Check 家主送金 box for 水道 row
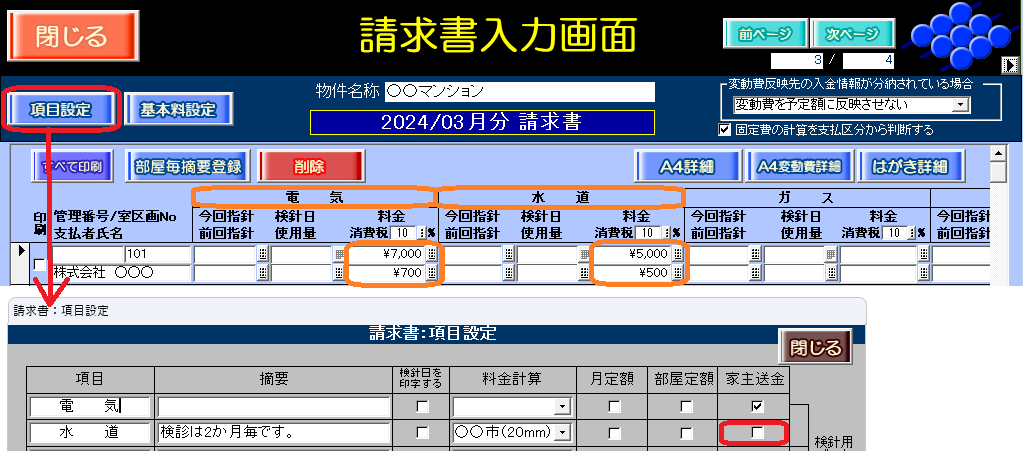The width and height of the screenshot is (1023, 451). [x=757, y=433]
